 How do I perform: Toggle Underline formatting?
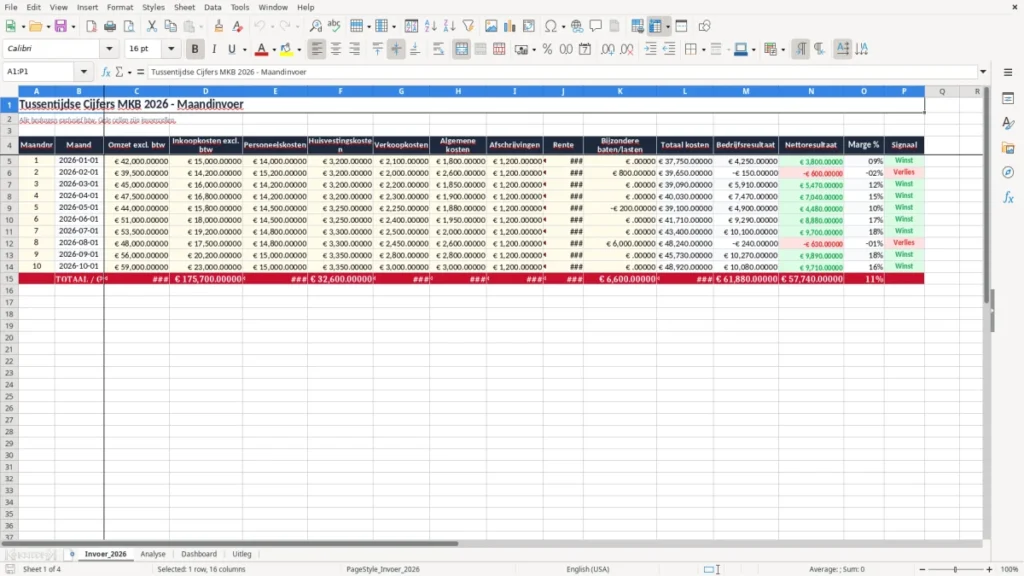(231, 49)
